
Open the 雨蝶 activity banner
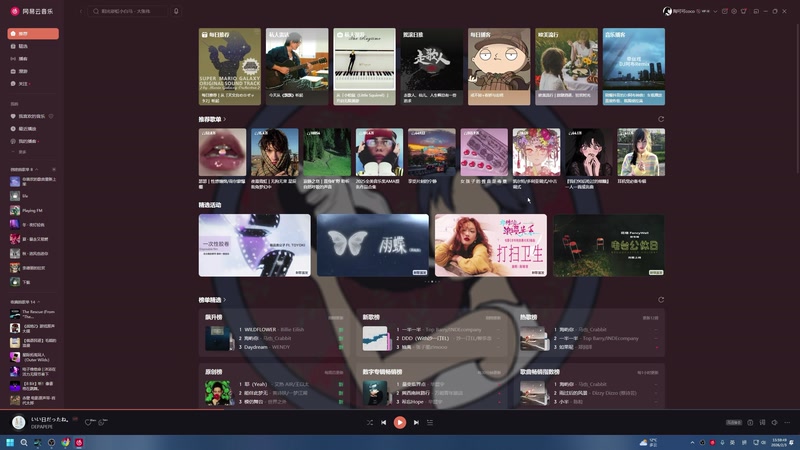[373, 245]
